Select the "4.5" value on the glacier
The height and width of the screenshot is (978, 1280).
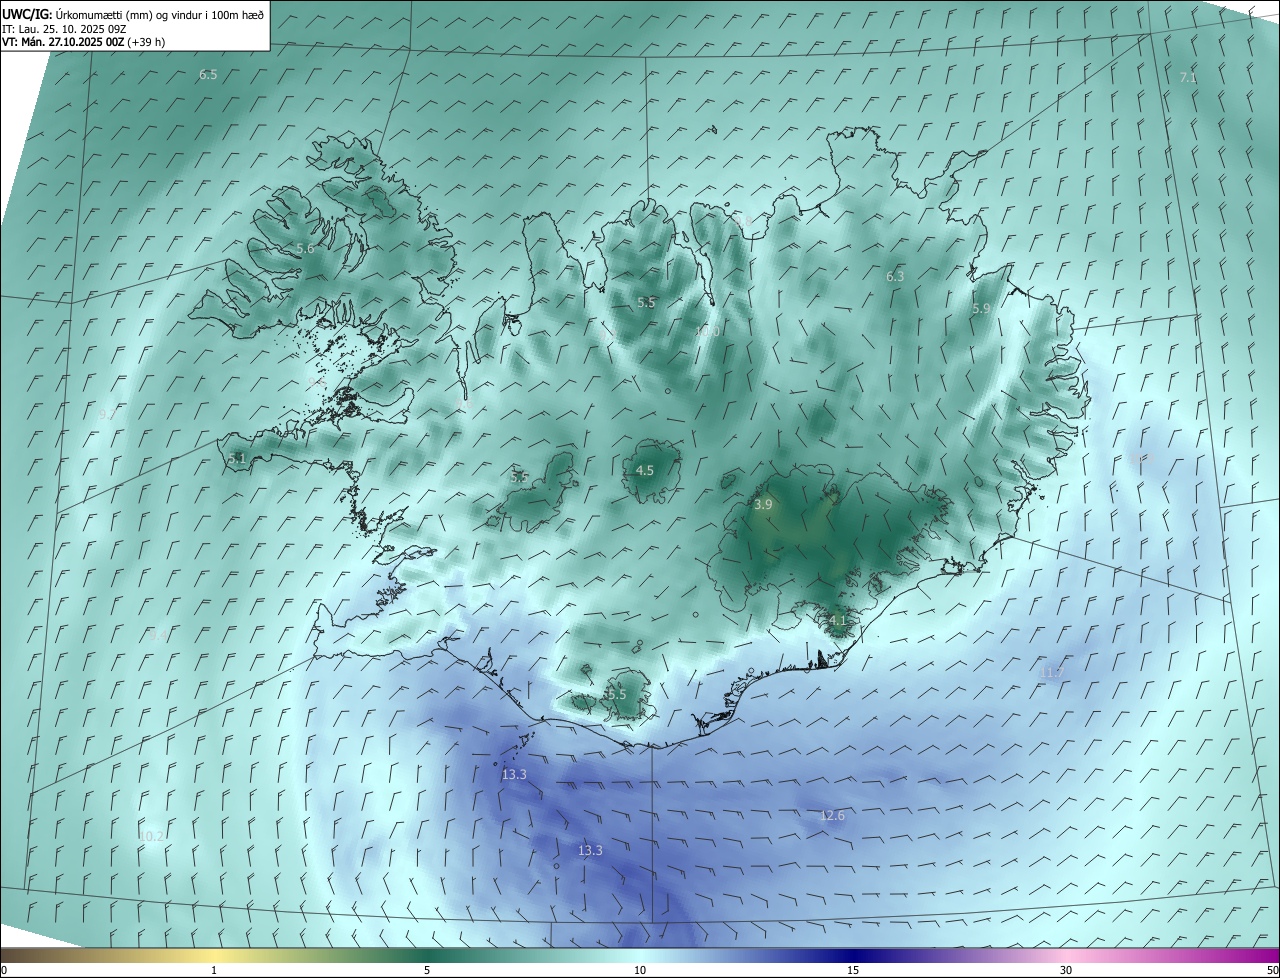645,470
